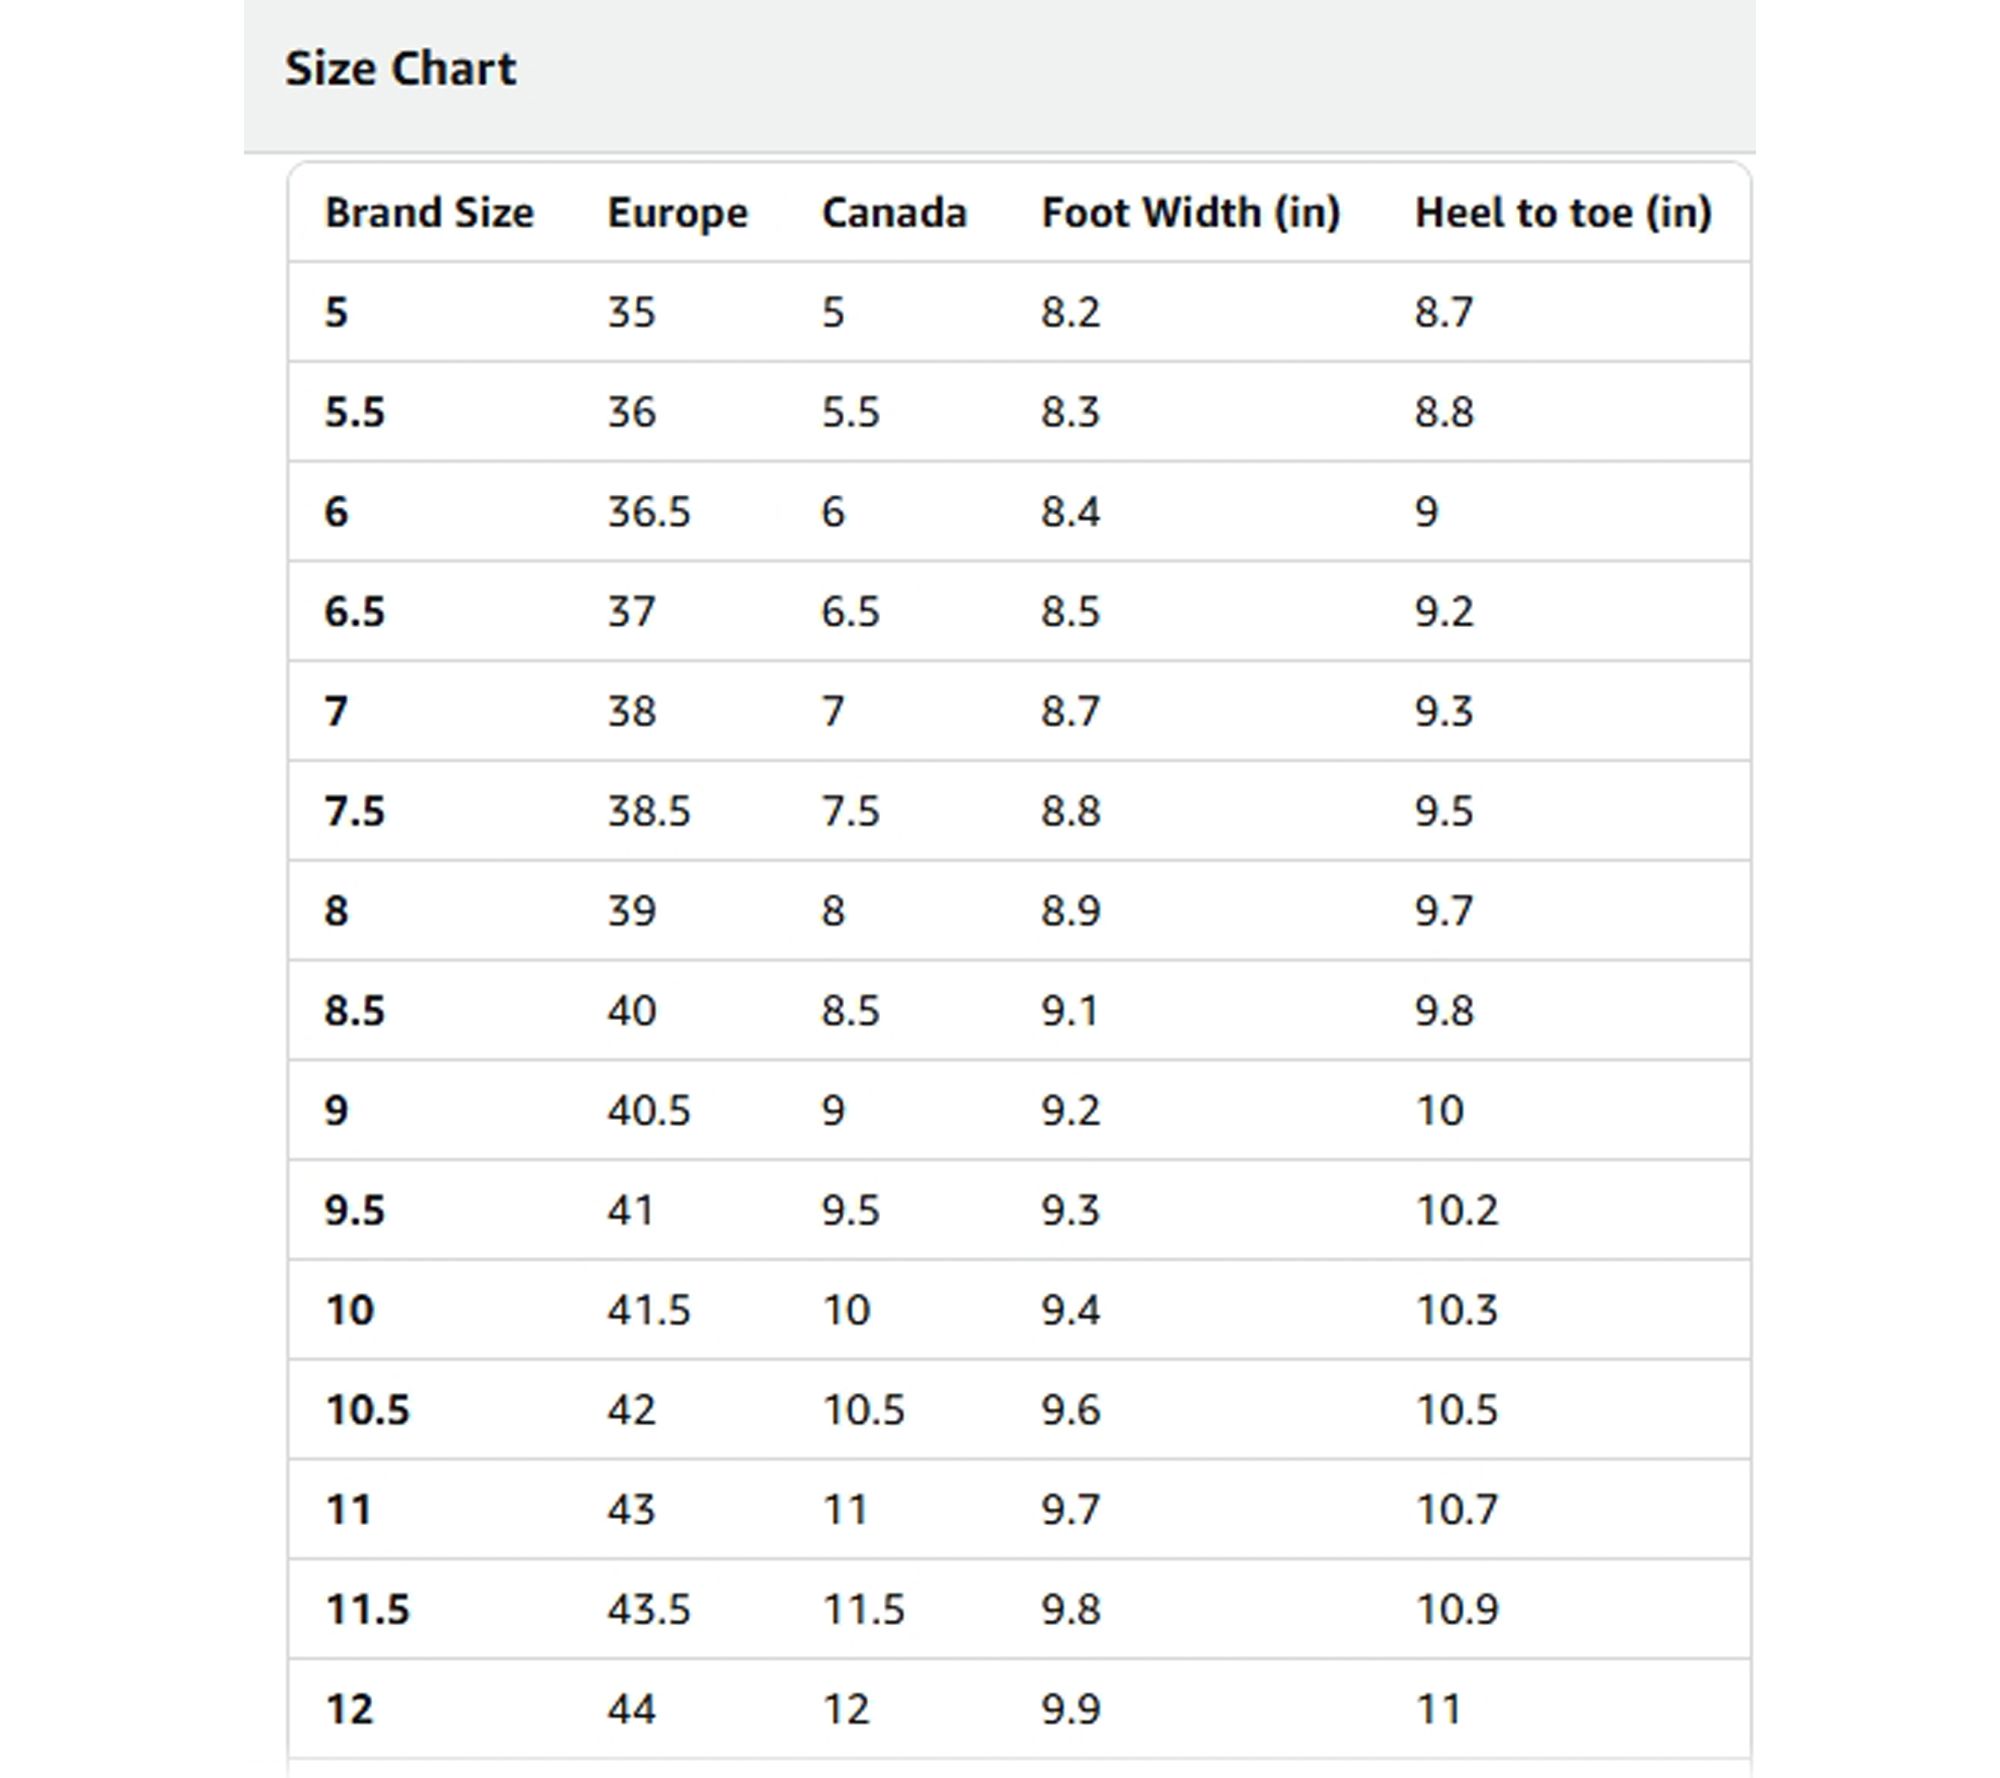Select brand size 12 row label
The width and height of the screenshot is (2000, 1778).
click(x=349, y=1709)
